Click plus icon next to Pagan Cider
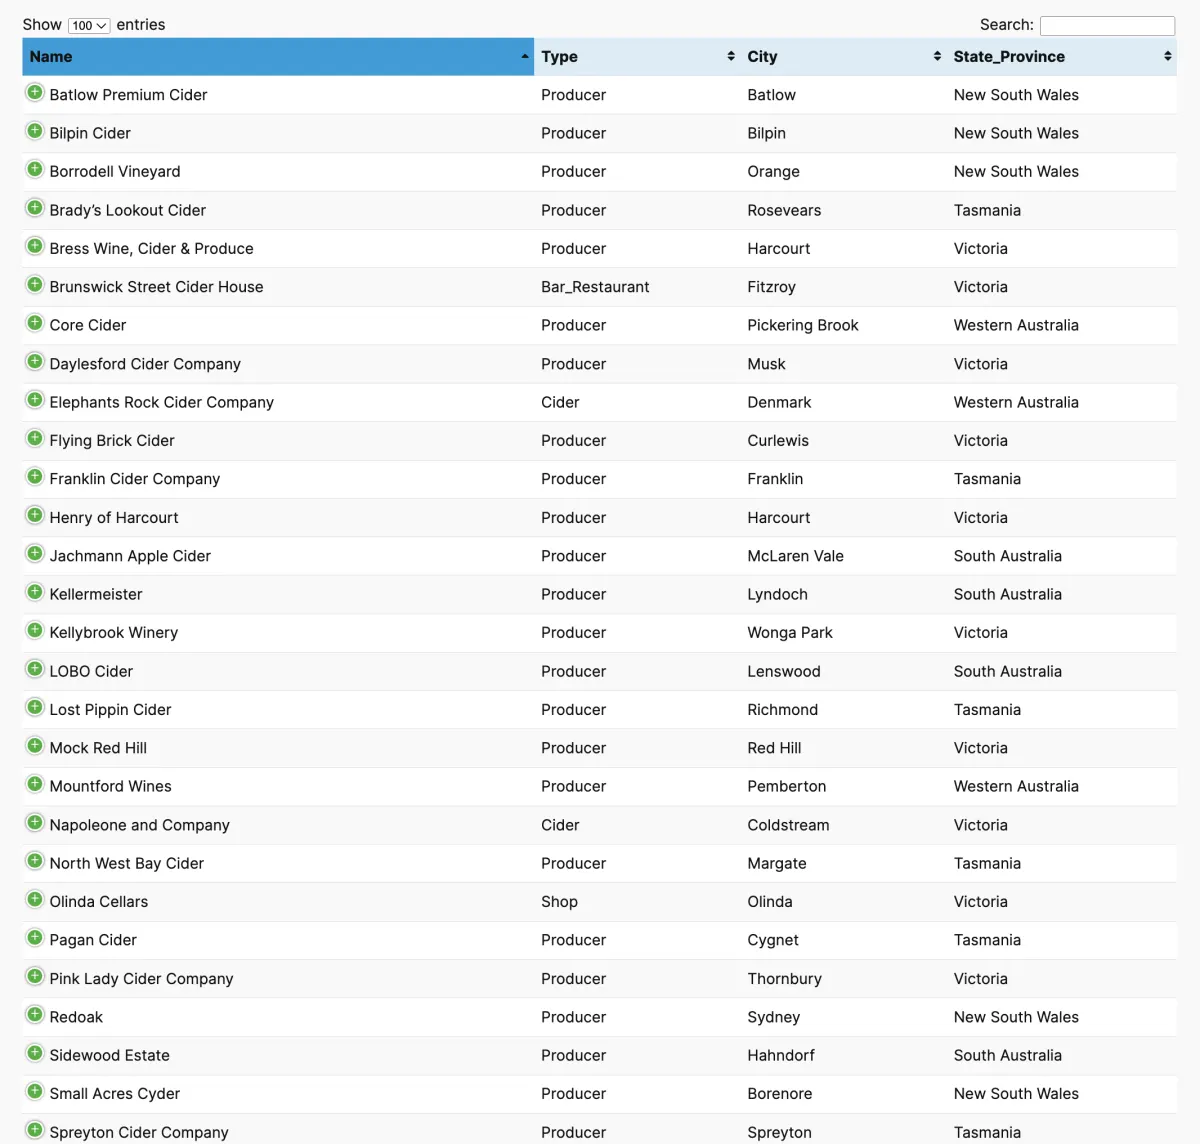 pyautogui.click(x=35, y=938)
